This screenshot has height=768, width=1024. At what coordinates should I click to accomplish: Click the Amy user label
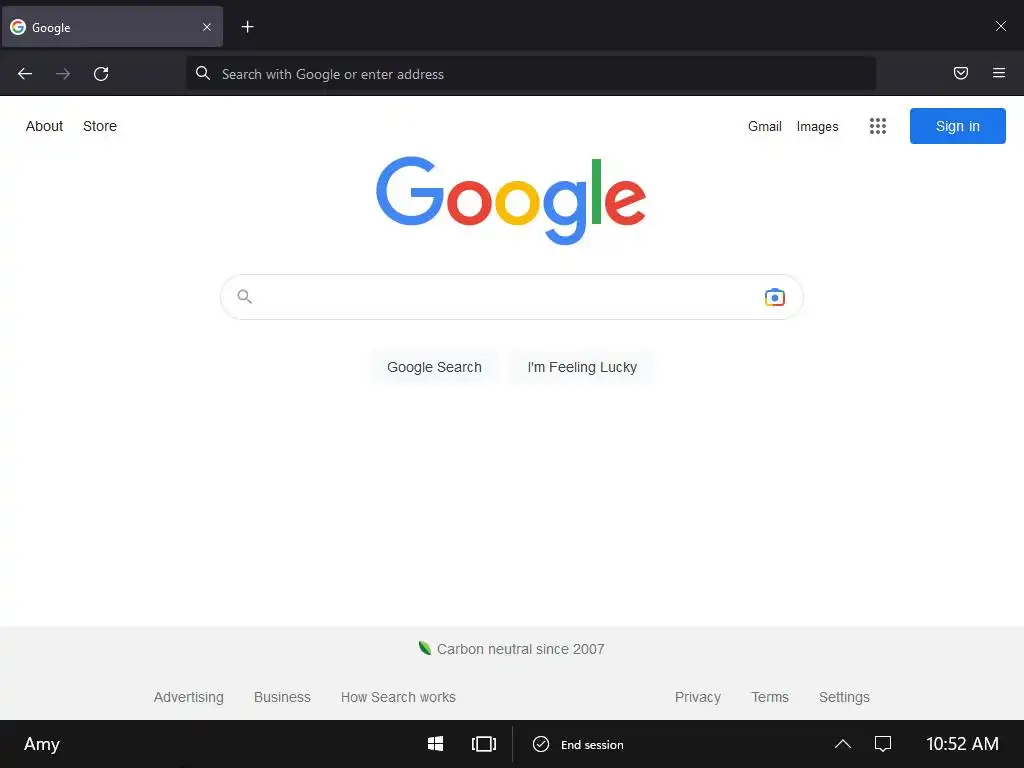[x=42, y=744]
